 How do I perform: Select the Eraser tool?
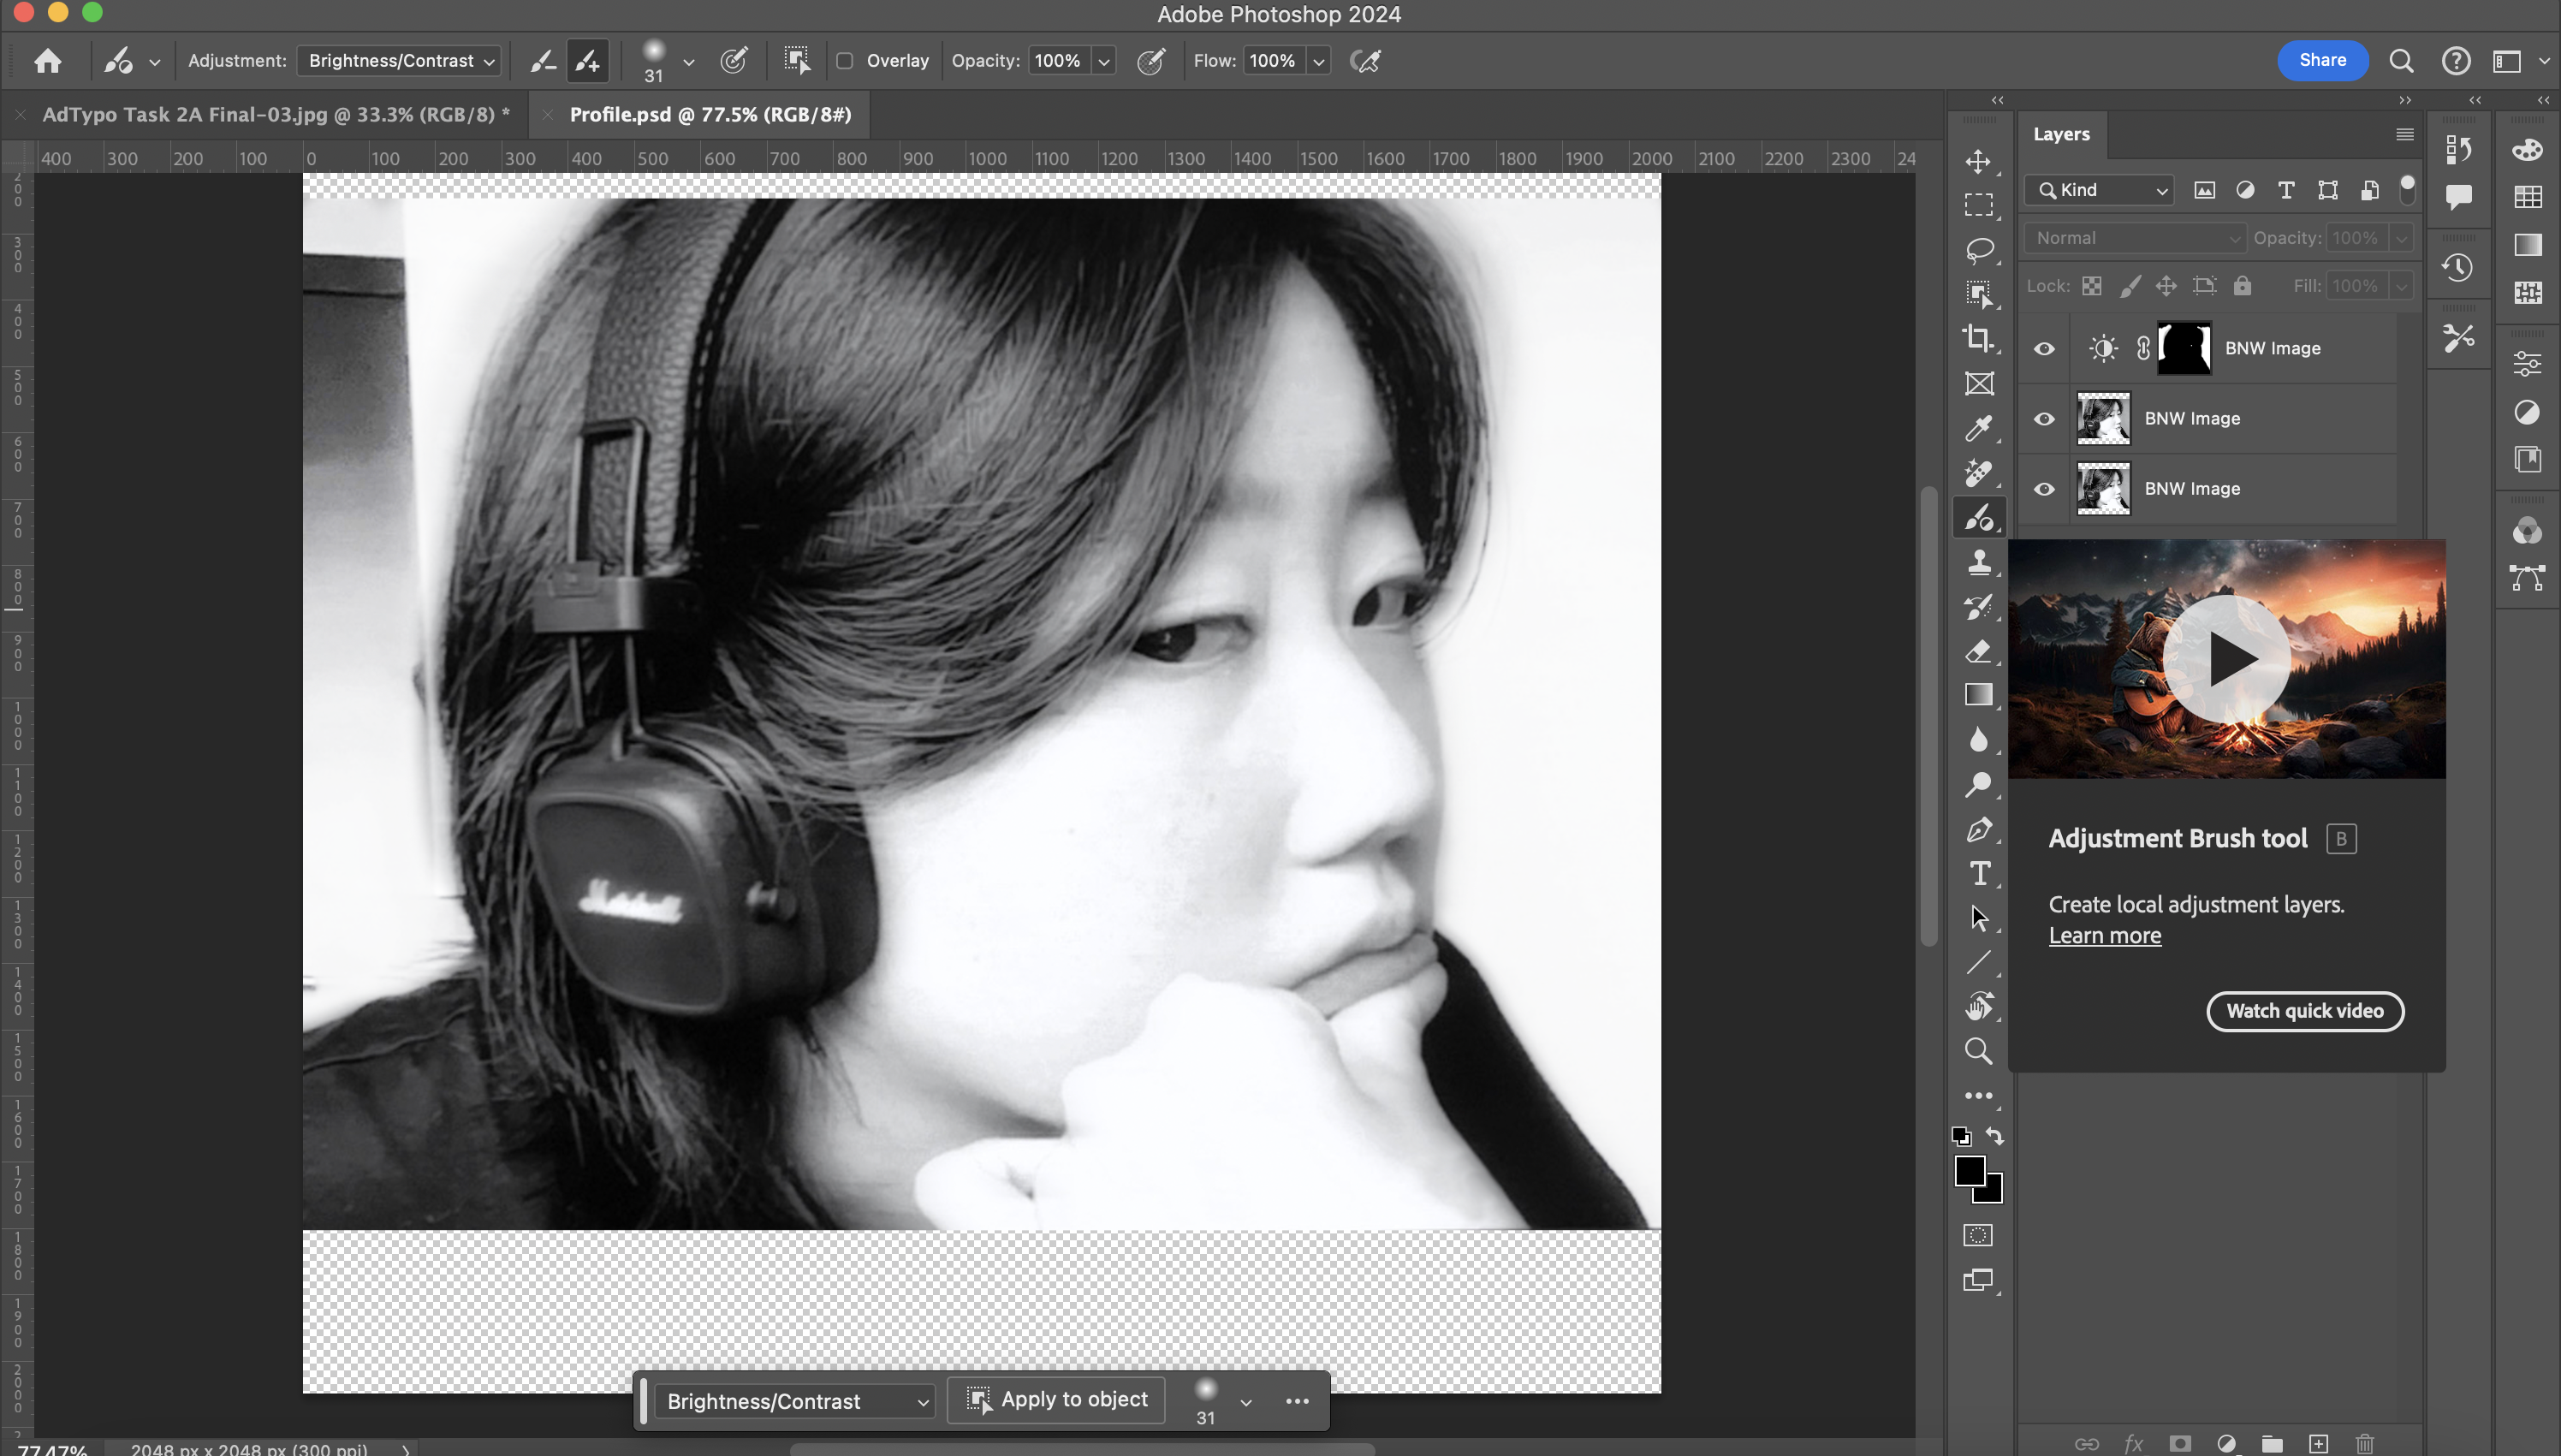click(1977, 652)
